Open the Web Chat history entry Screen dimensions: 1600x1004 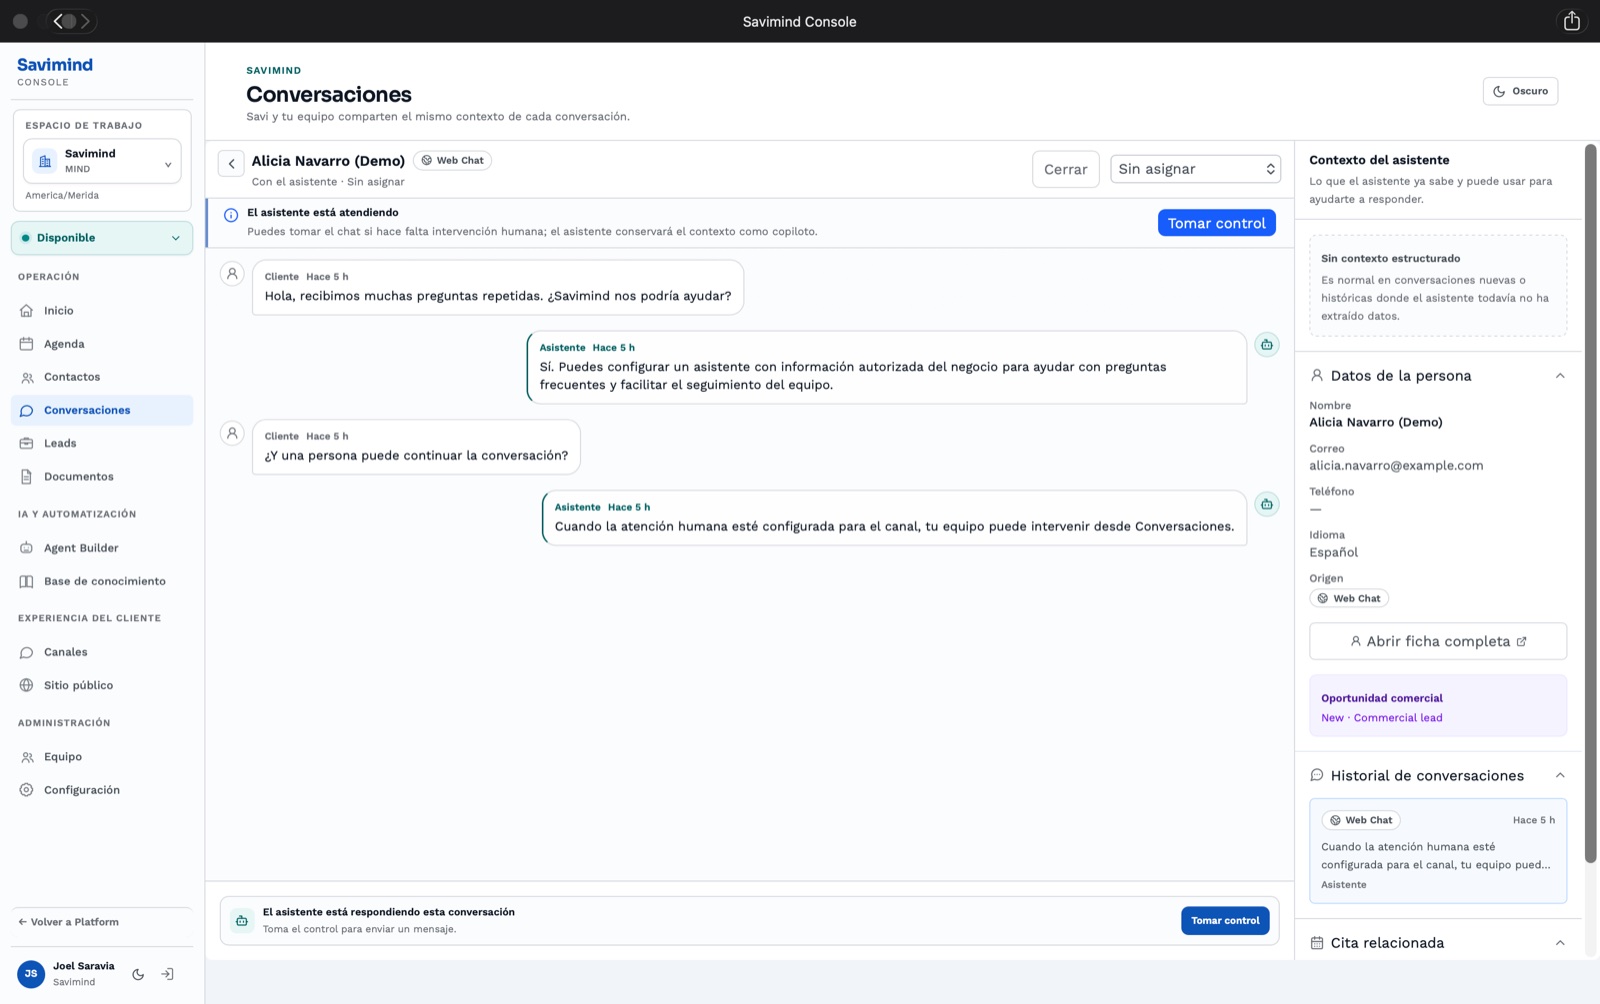1438,851
